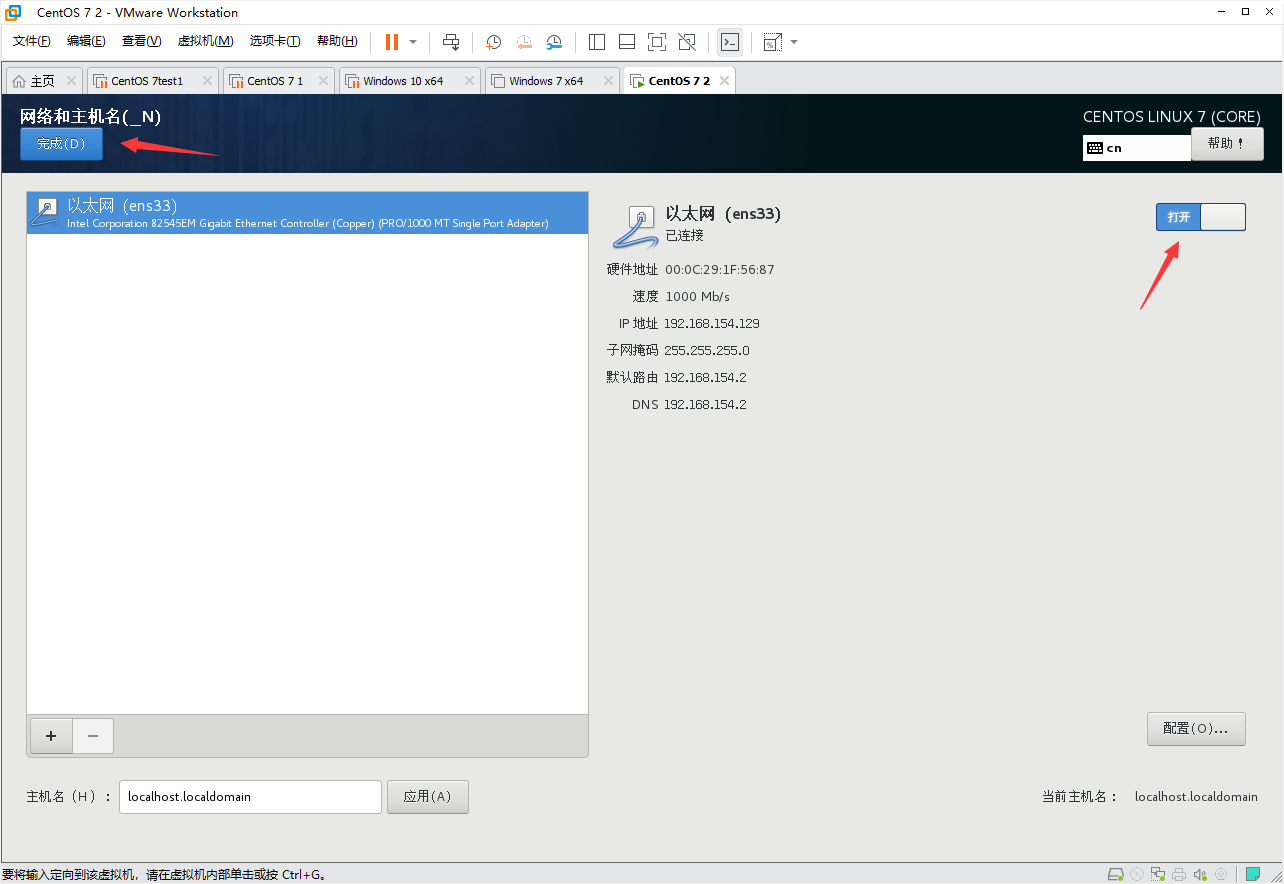Open the power options dropdown arrow

(413, 42)
